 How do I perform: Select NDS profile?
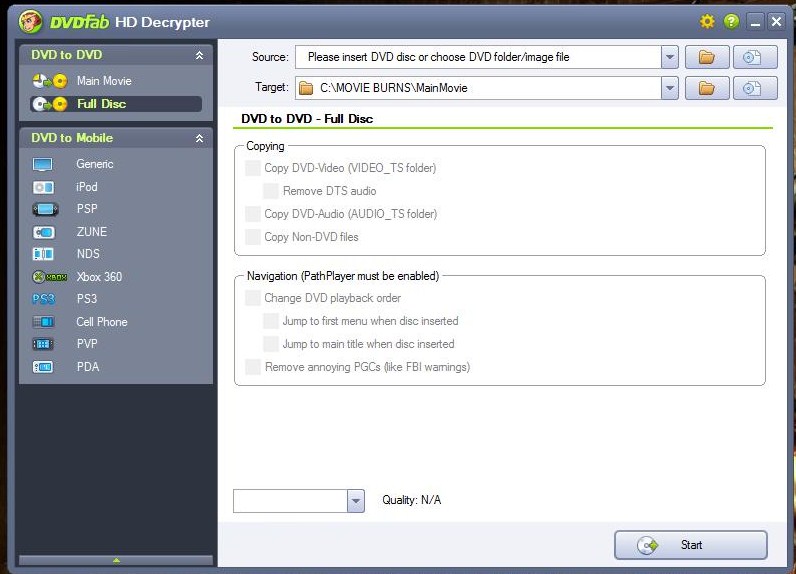[x=88, y=254]
